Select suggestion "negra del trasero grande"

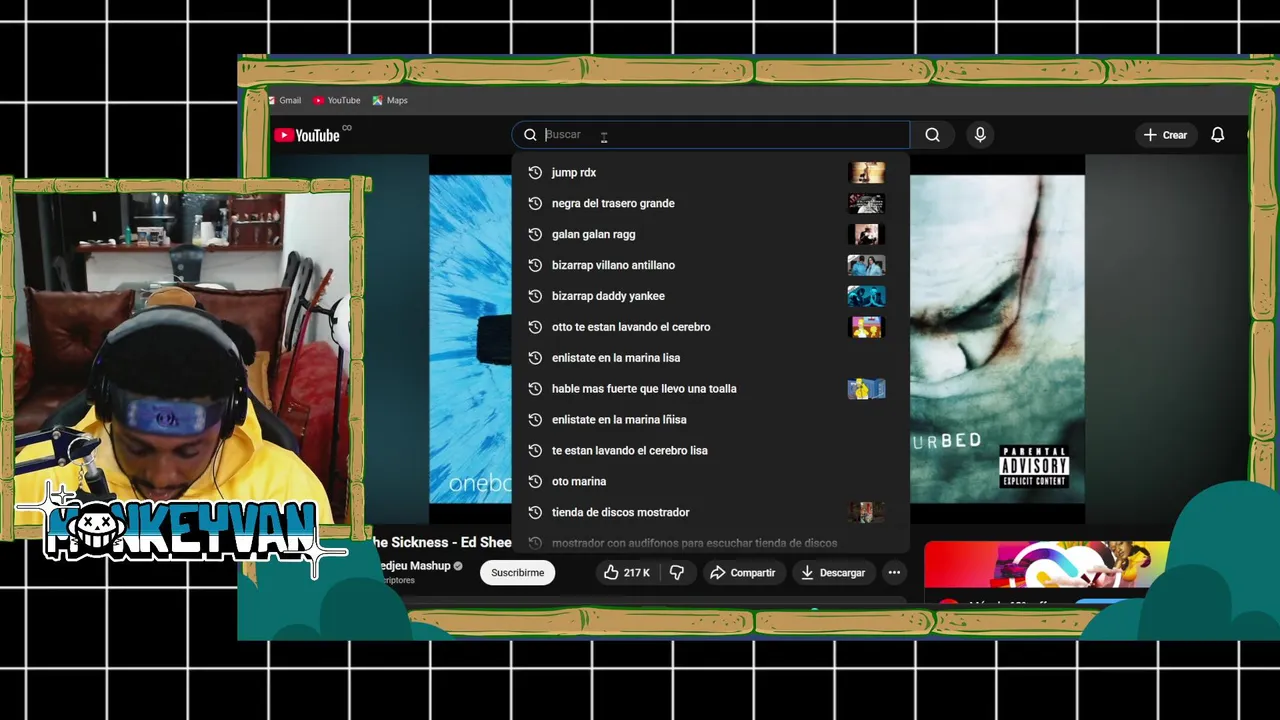point(710,203)
